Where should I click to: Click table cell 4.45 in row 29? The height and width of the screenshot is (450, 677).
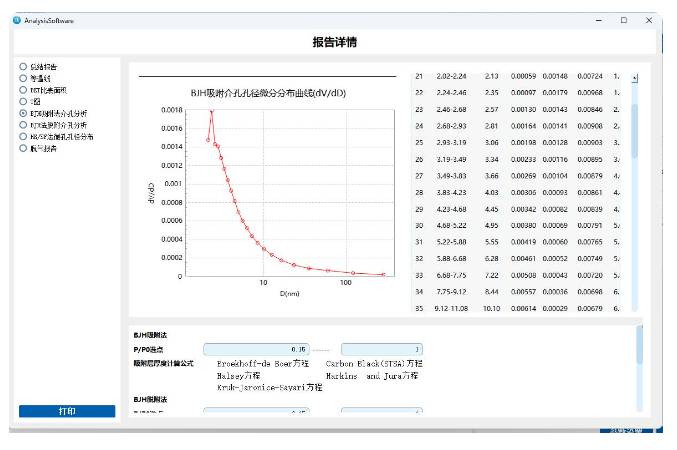491,209
